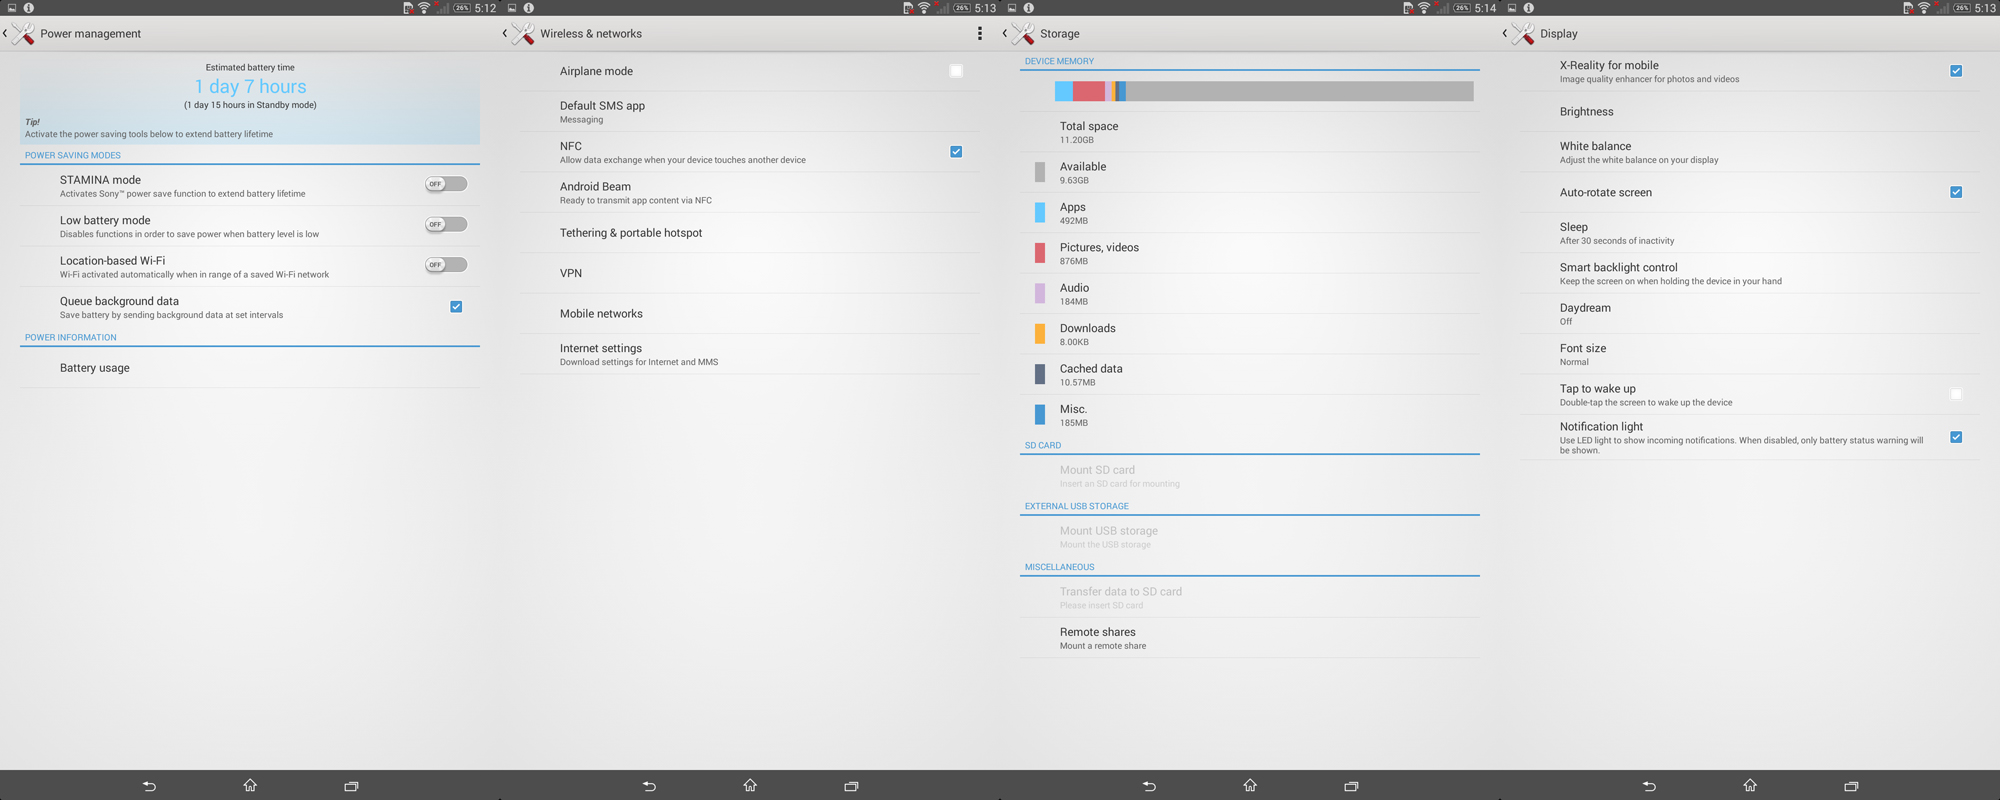Viewport: 2000px width, 800px height.
Task: Tap the Power management wrench header icon
Action: [x=22, y=34]
